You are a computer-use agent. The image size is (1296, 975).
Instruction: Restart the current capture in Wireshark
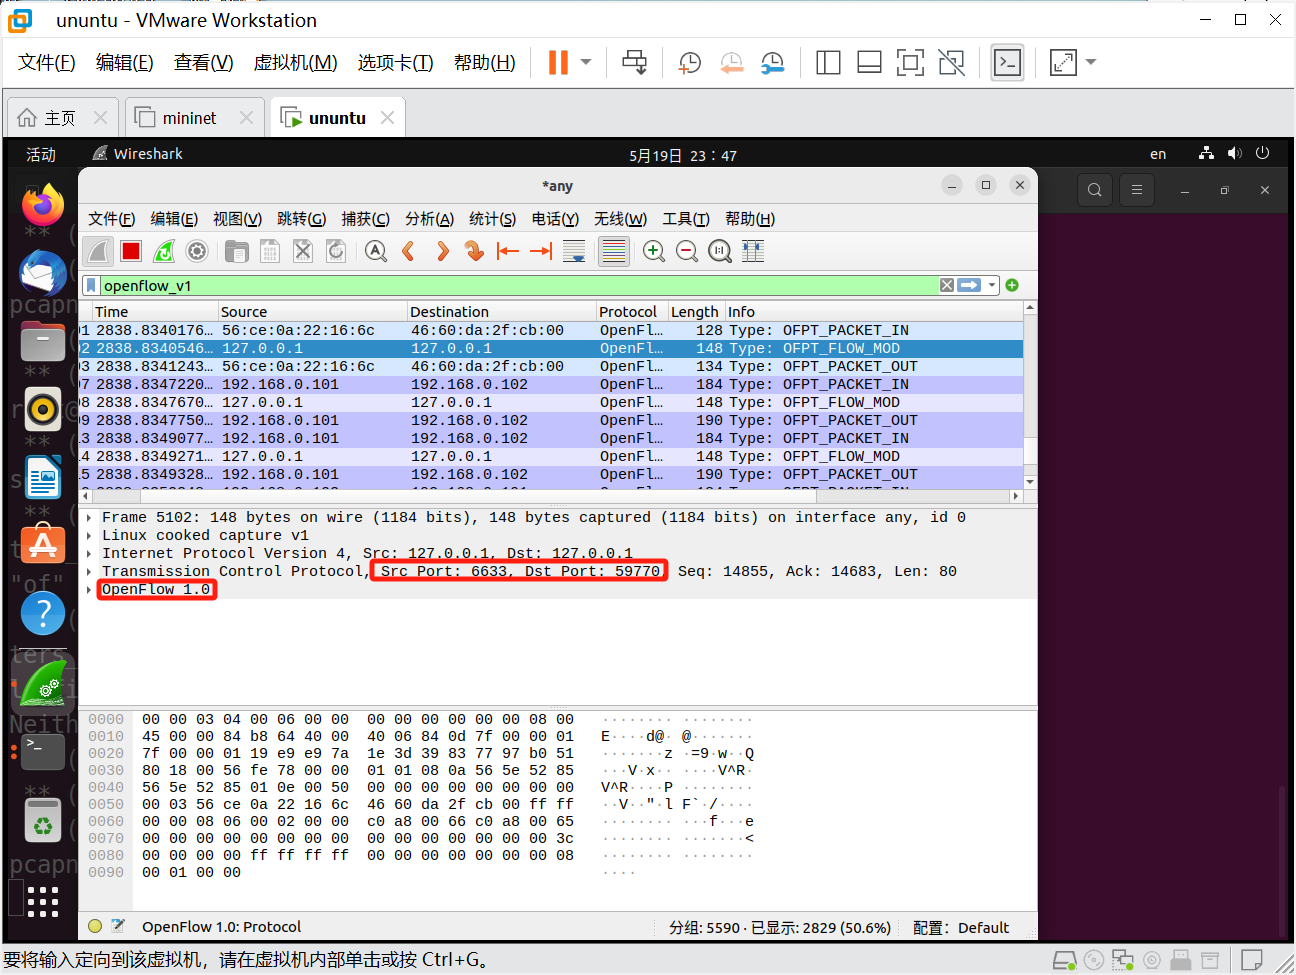click(x=164, y=251)
